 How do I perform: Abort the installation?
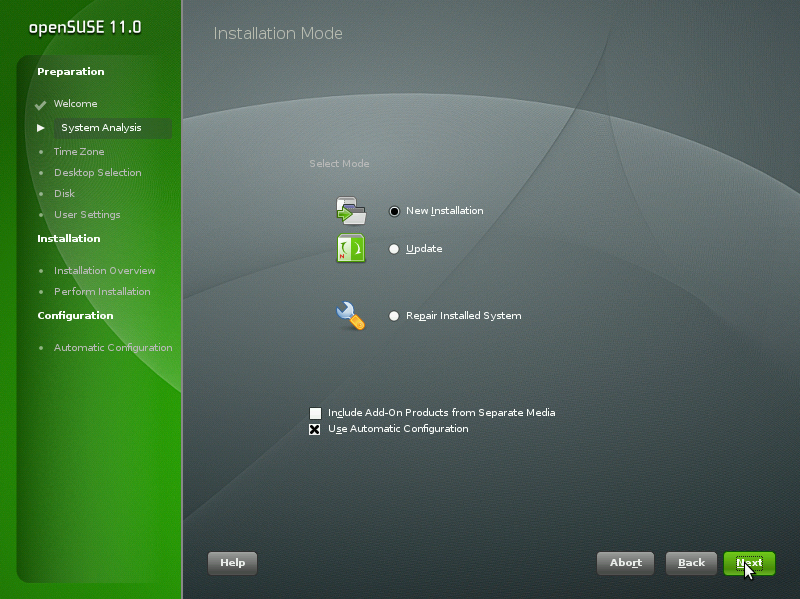click(x=626, y=563)
